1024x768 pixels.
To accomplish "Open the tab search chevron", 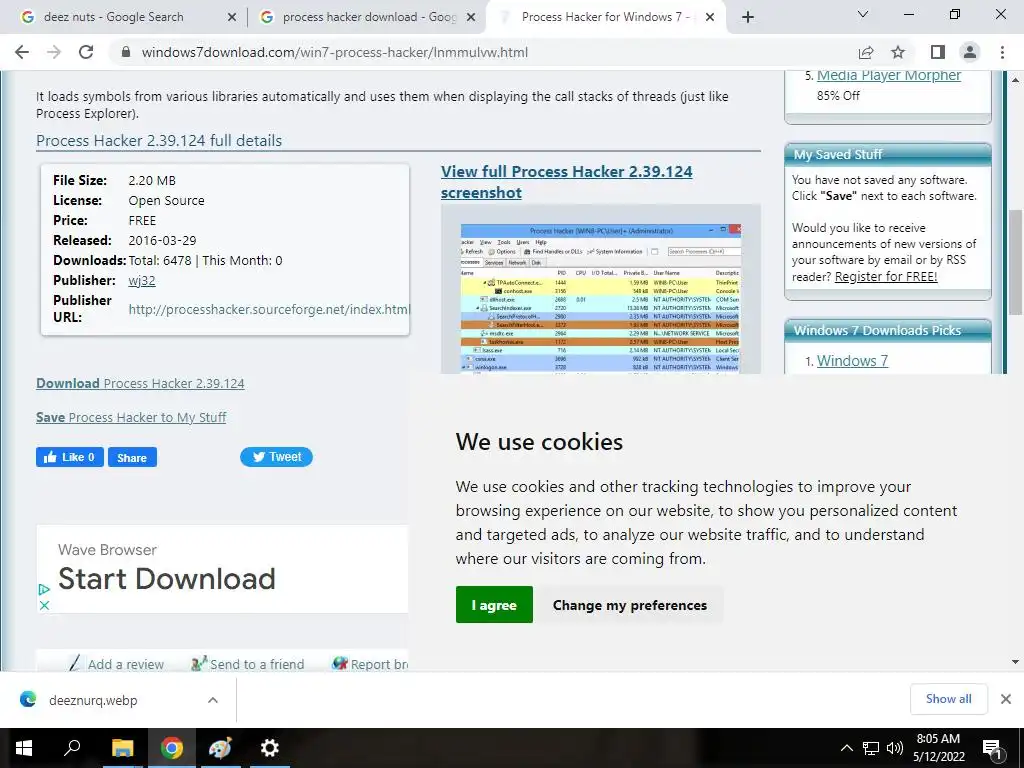I will coord(863,14).
